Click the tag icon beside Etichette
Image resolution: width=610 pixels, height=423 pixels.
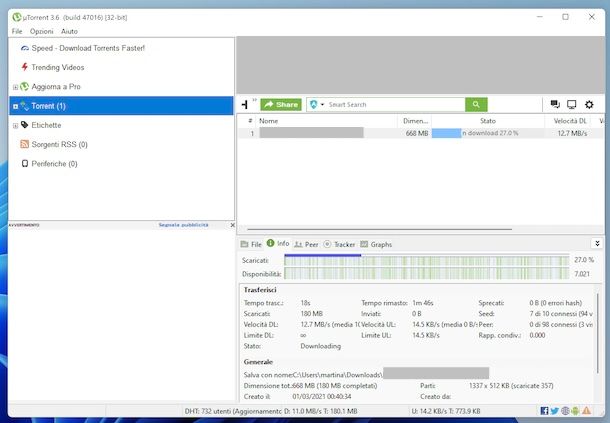tap(25, 125)
